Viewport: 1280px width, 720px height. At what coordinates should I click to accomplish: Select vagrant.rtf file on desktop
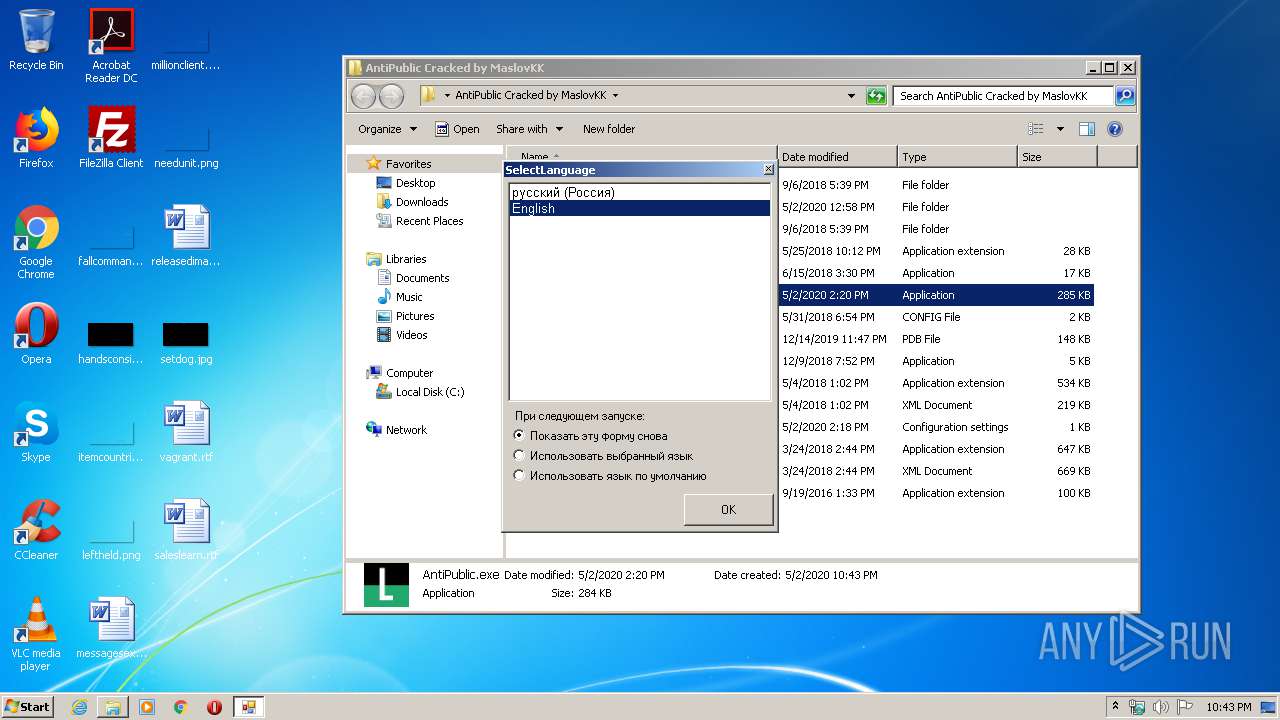tap(186, 432)
